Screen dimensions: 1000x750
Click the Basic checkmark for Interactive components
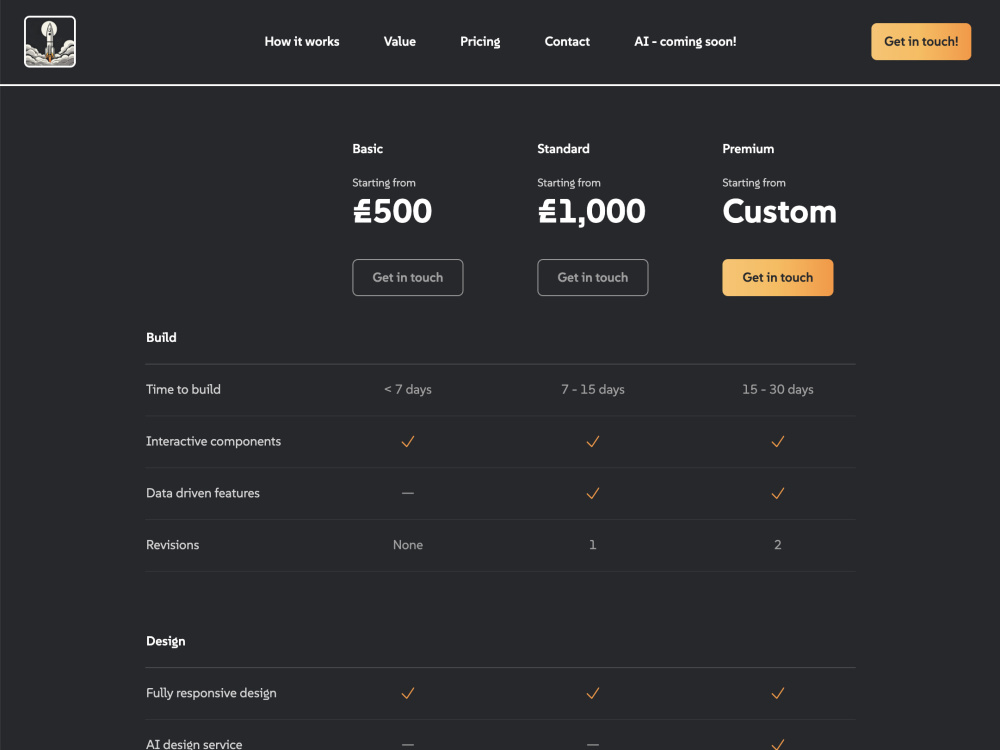tap(408, 441)
